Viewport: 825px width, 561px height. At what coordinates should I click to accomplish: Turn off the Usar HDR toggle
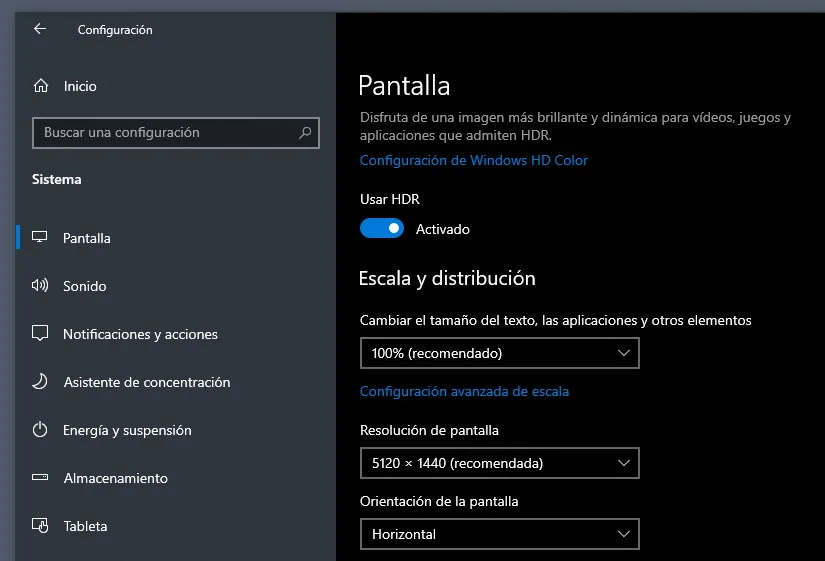[382, 228]
